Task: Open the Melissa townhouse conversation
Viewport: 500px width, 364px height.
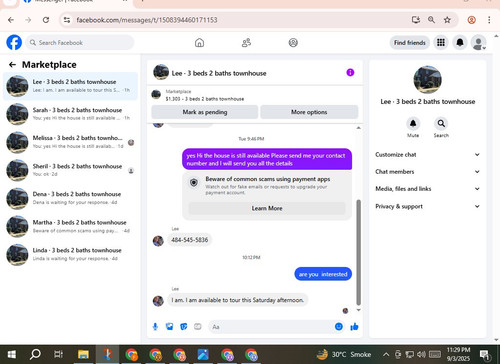Action: click(70, 142)
